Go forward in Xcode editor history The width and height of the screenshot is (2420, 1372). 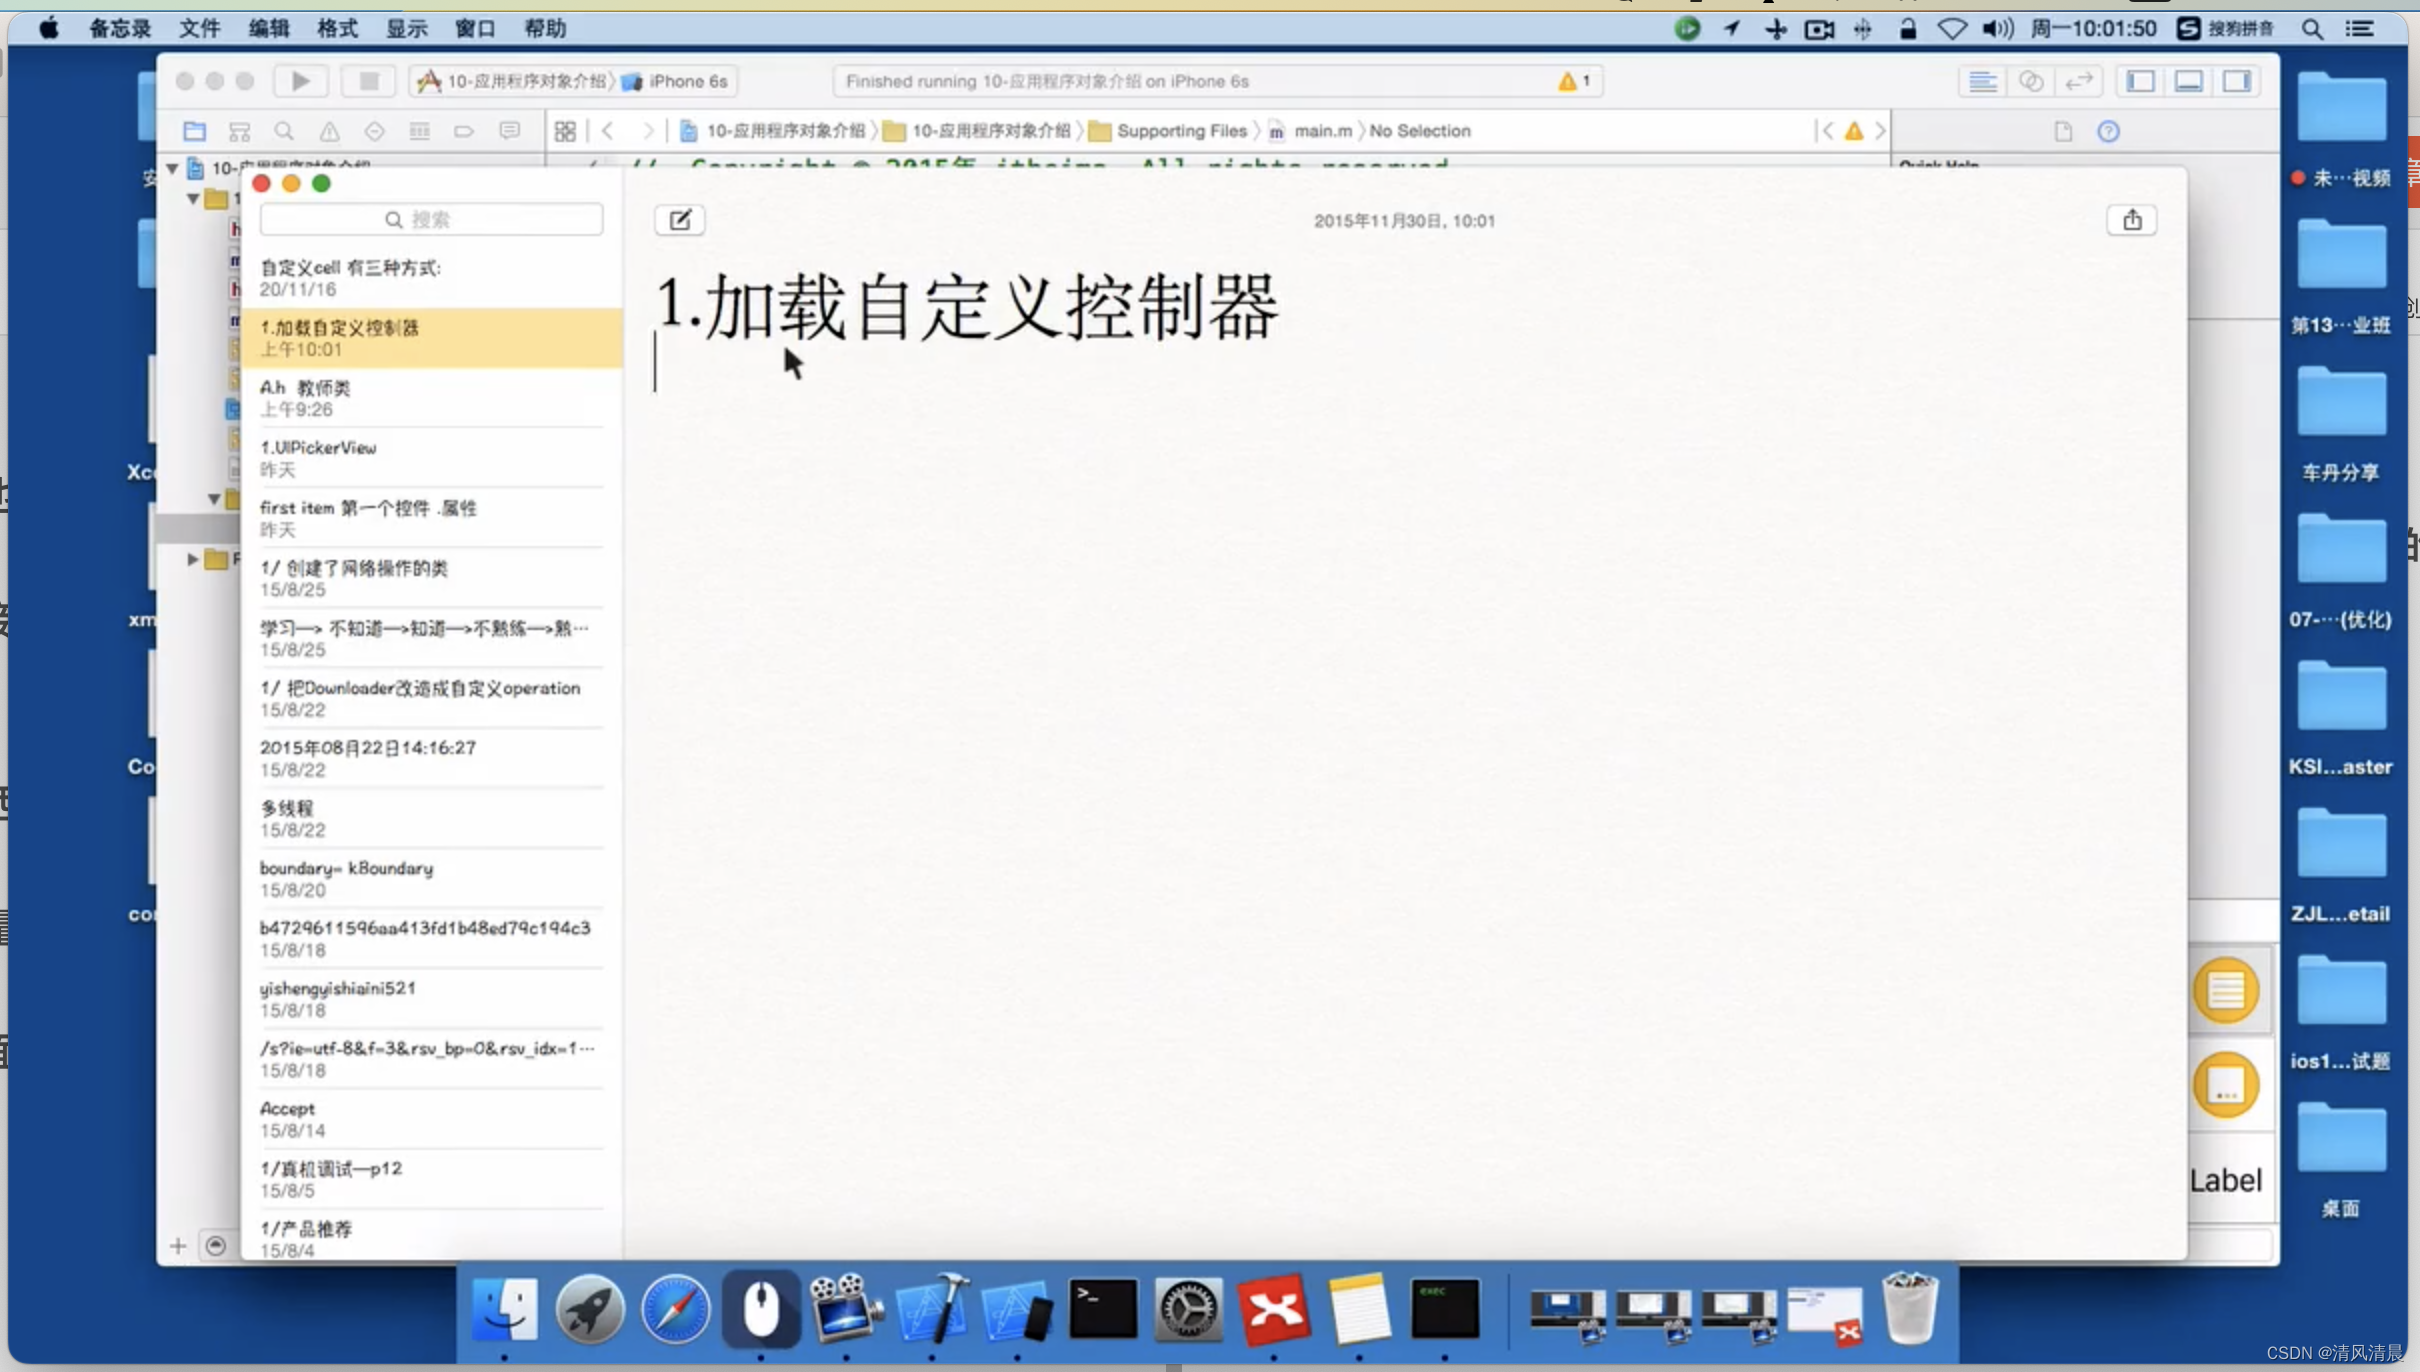pos(648,131)
